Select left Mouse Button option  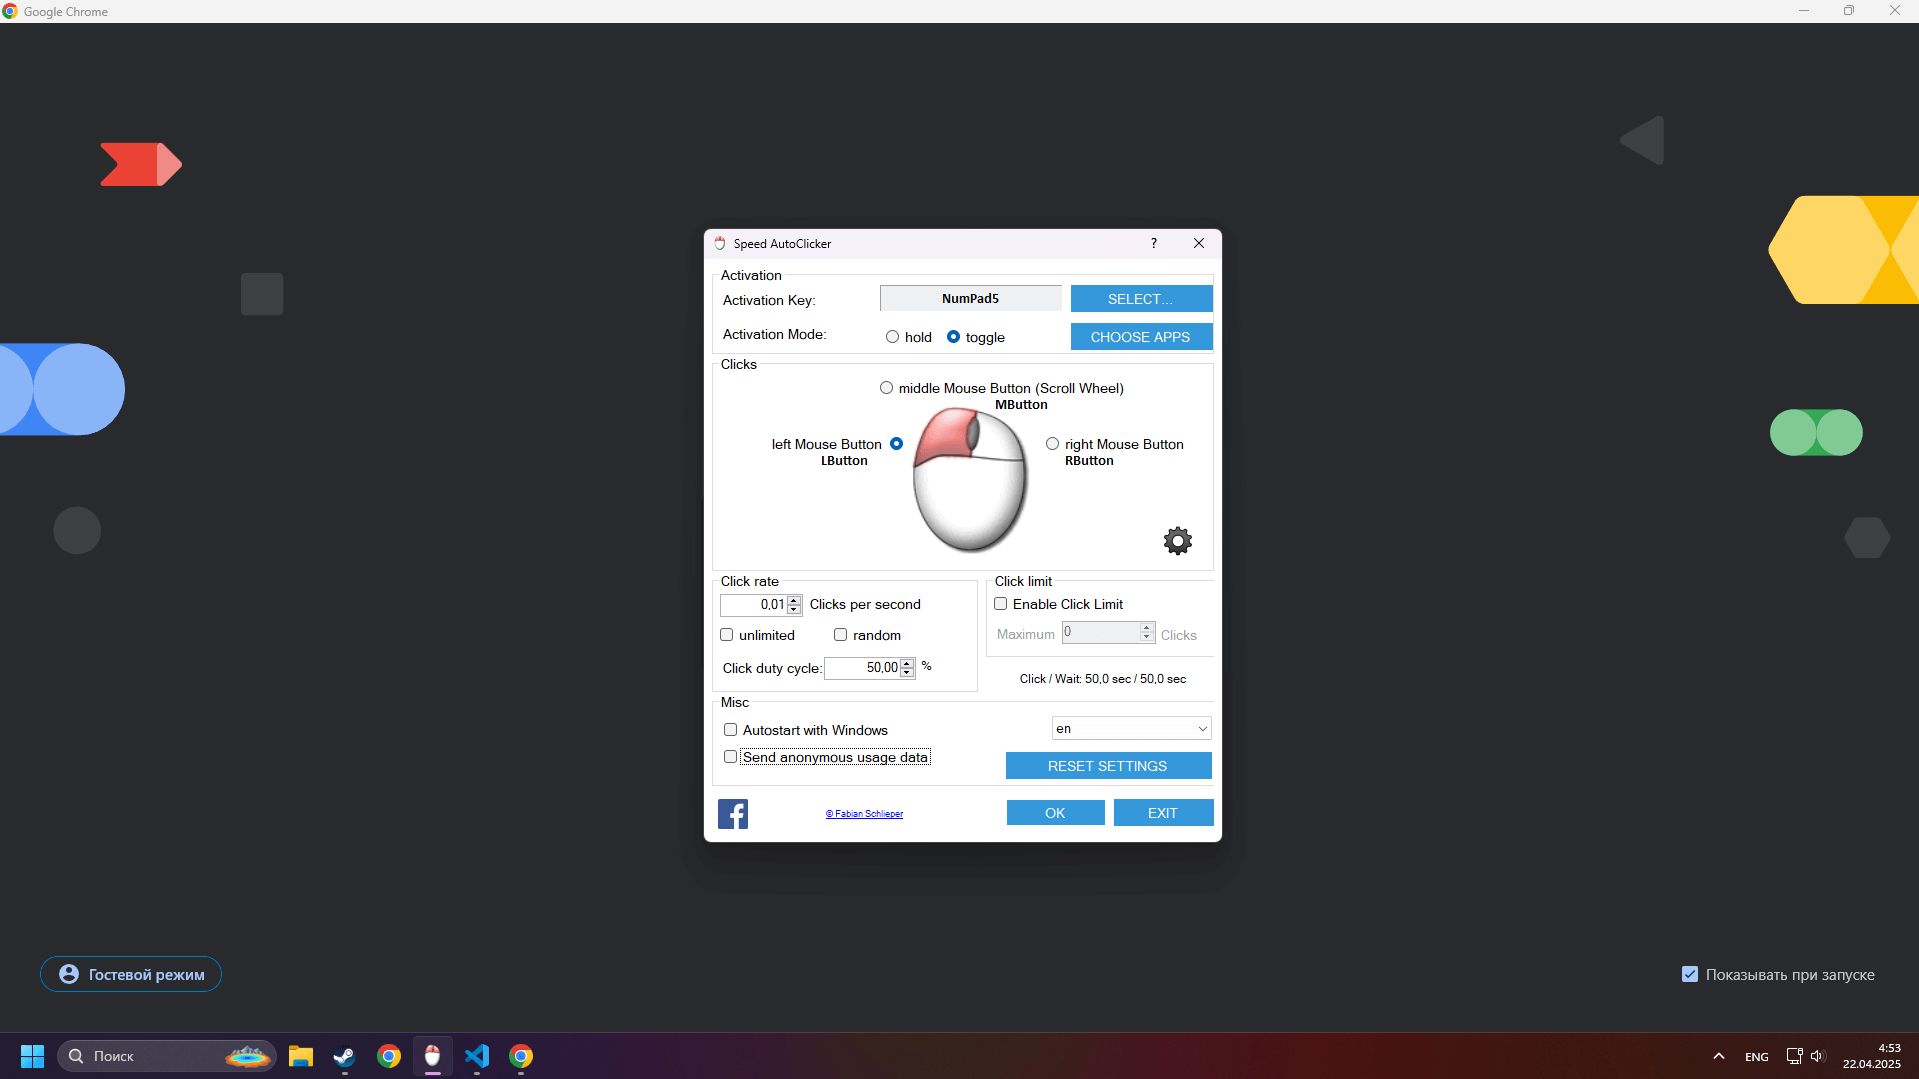(x=896, y=444)
